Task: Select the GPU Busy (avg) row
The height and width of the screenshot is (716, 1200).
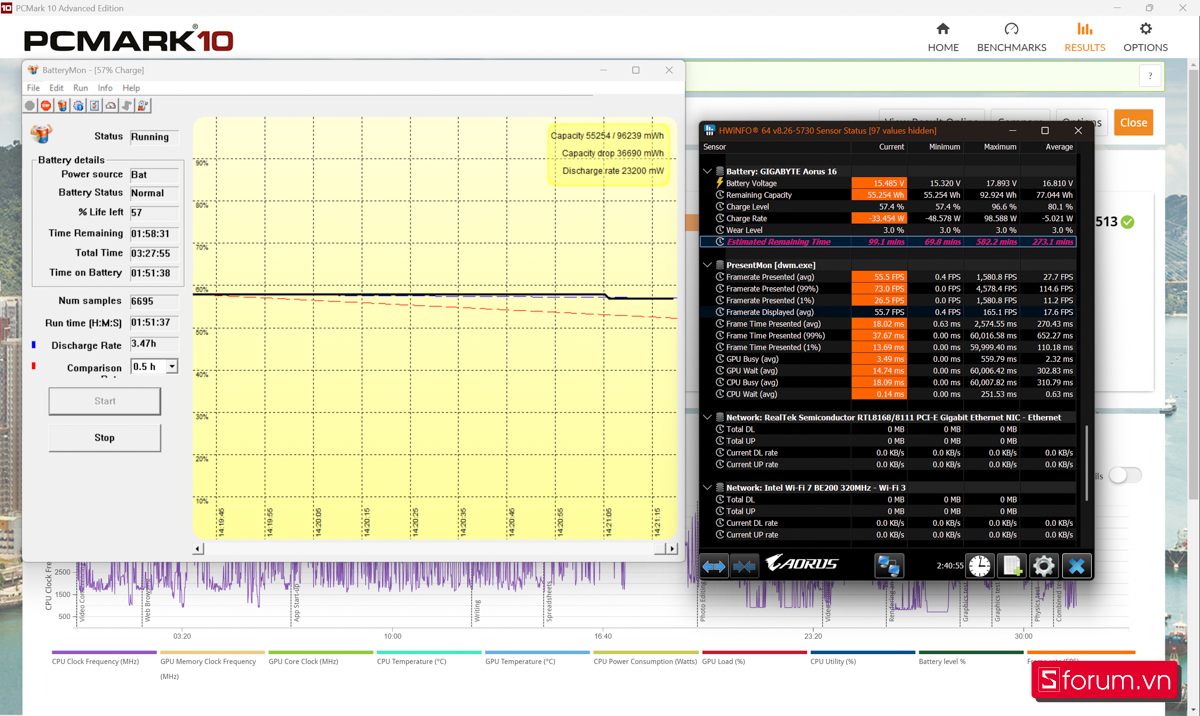Action: [x=889, y=359]
